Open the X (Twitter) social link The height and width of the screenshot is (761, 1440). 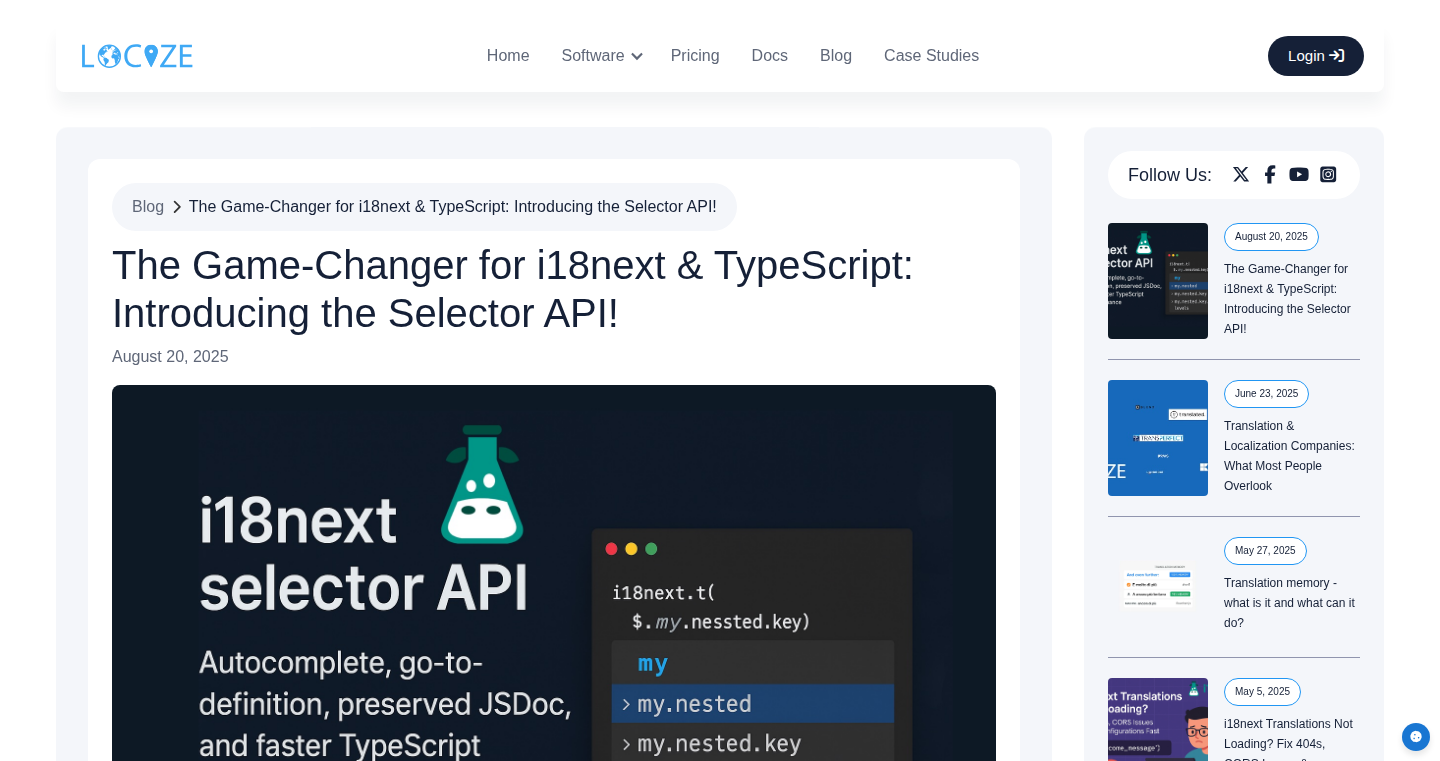point(1241,174)
